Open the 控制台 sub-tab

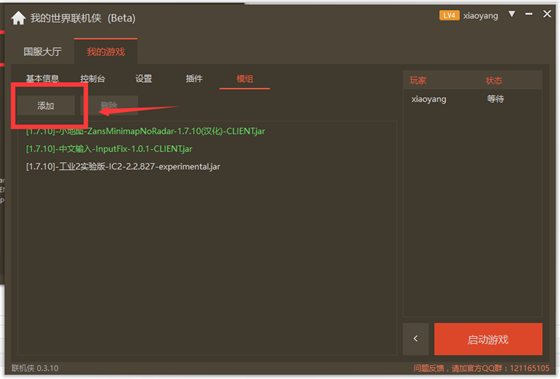click(92, 79)
